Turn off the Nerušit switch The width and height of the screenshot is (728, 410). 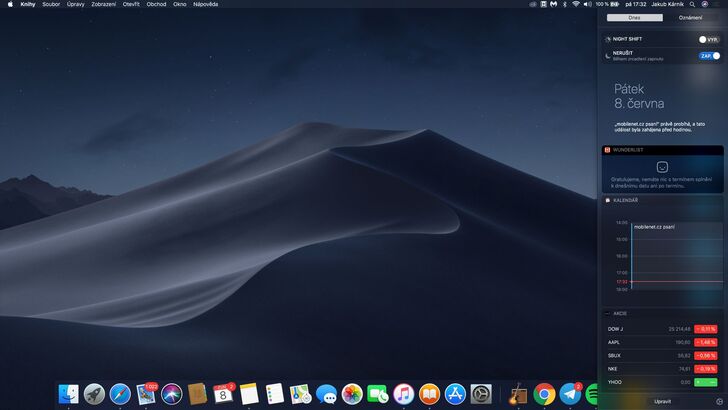709,56
